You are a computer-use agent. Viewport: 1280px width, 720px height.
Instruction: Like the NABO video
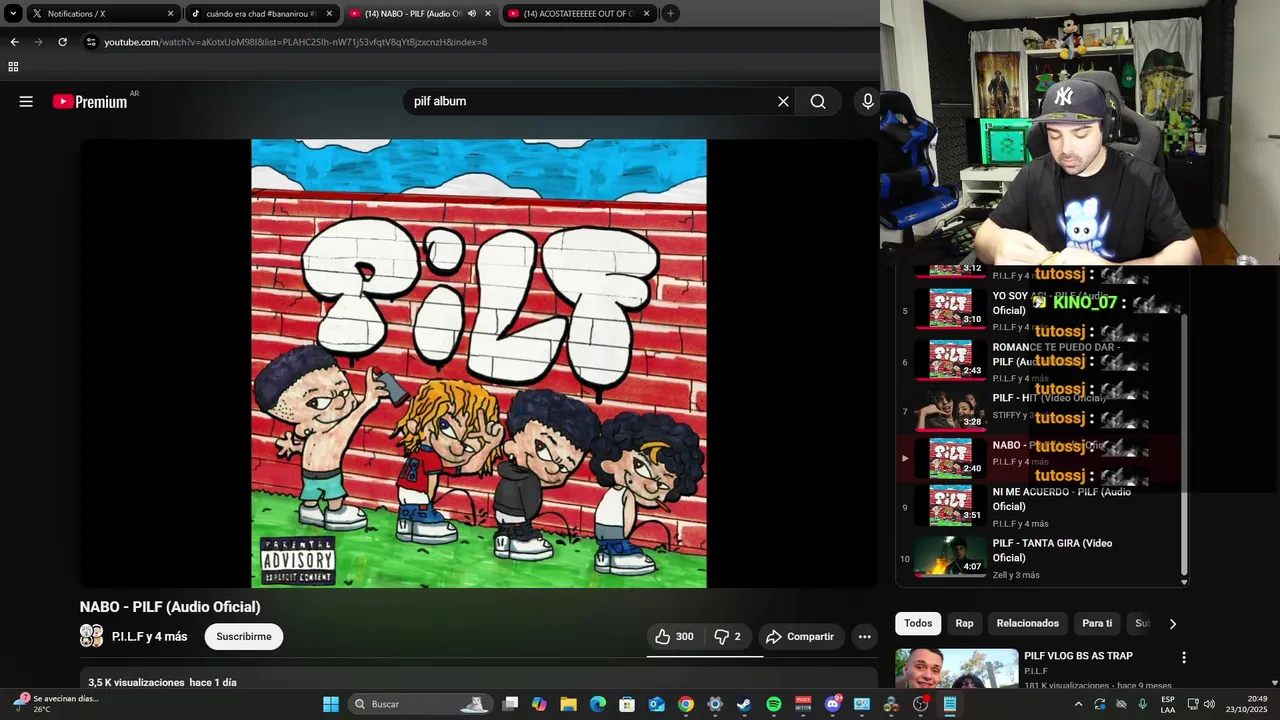(x=674, y=637)
